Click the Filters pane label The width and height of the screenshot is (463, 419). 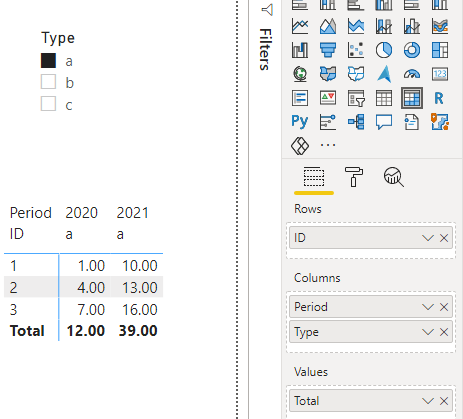point(265,49)
